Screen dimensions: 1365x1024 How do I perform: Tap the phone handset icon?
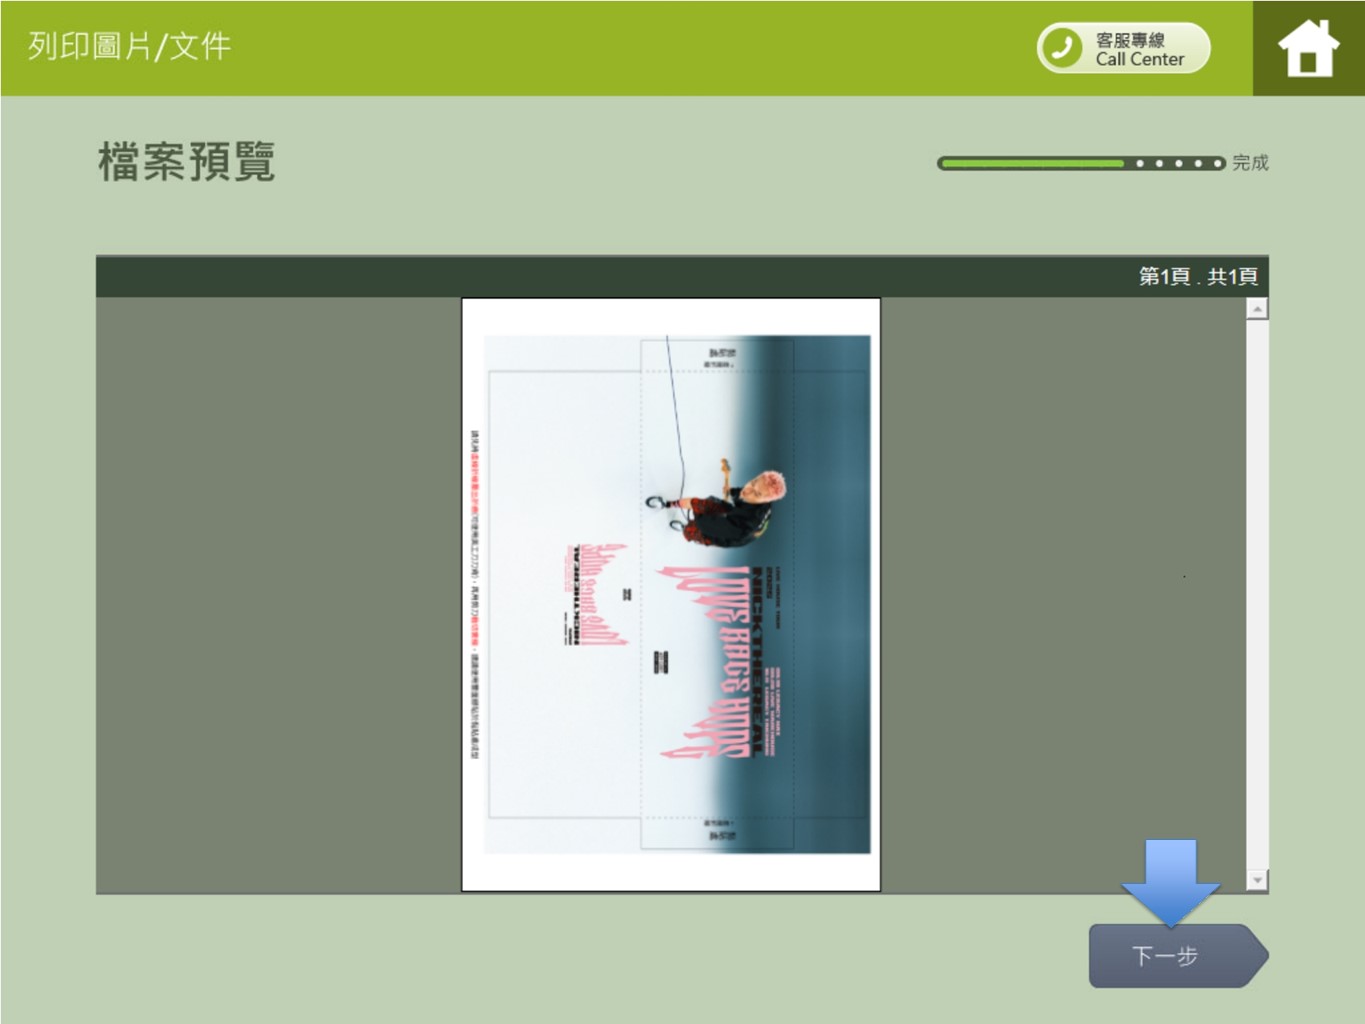click(x=1062, y=48)
